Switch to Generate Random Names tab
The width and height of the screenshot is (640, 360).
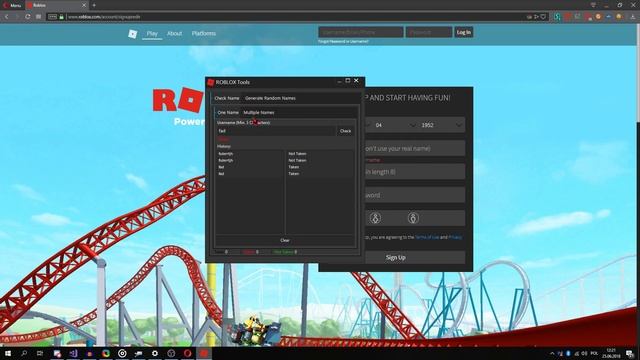click(x=270, y=98)
